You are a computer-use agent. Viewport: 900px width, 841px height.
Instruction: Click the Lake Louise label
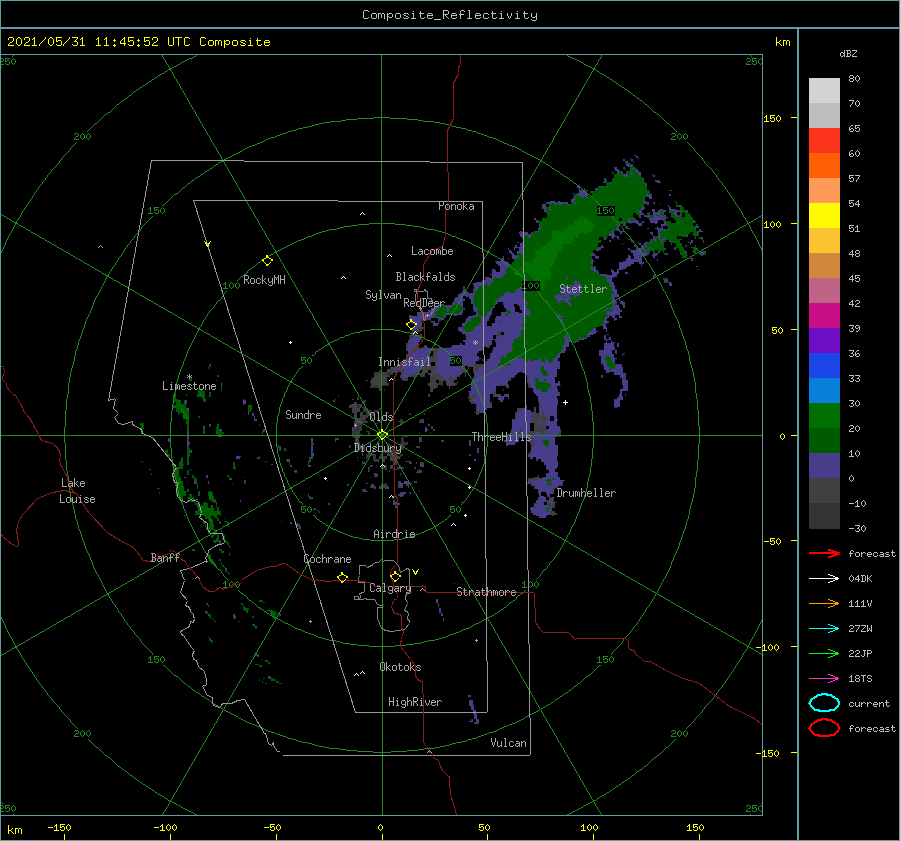click(x=77, y=491)
